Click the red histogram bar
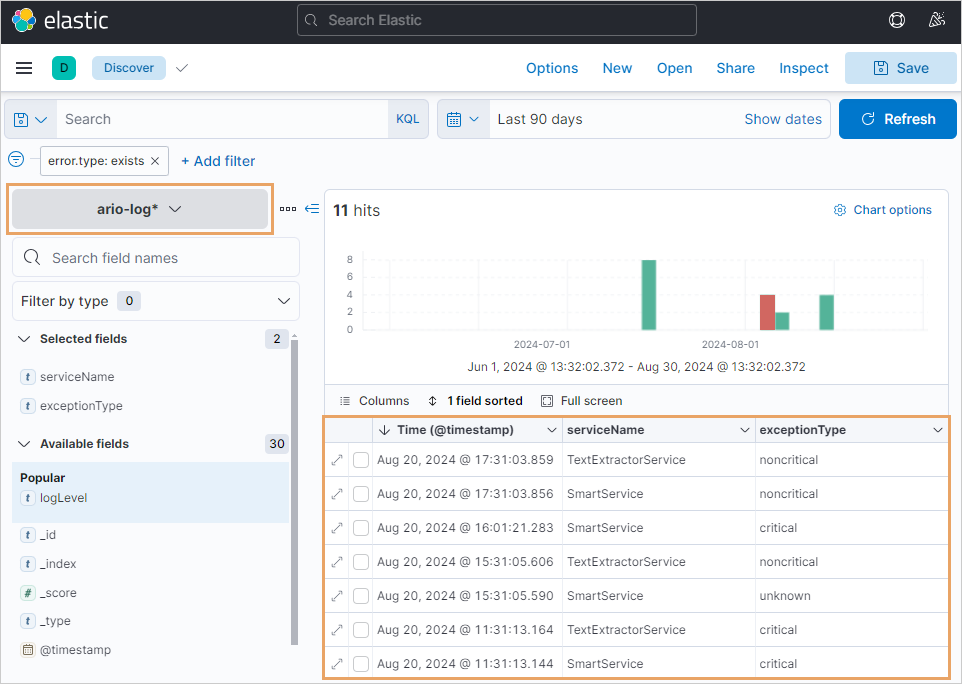This screenshot has width=962, height=684. click(x=767, y=312)
